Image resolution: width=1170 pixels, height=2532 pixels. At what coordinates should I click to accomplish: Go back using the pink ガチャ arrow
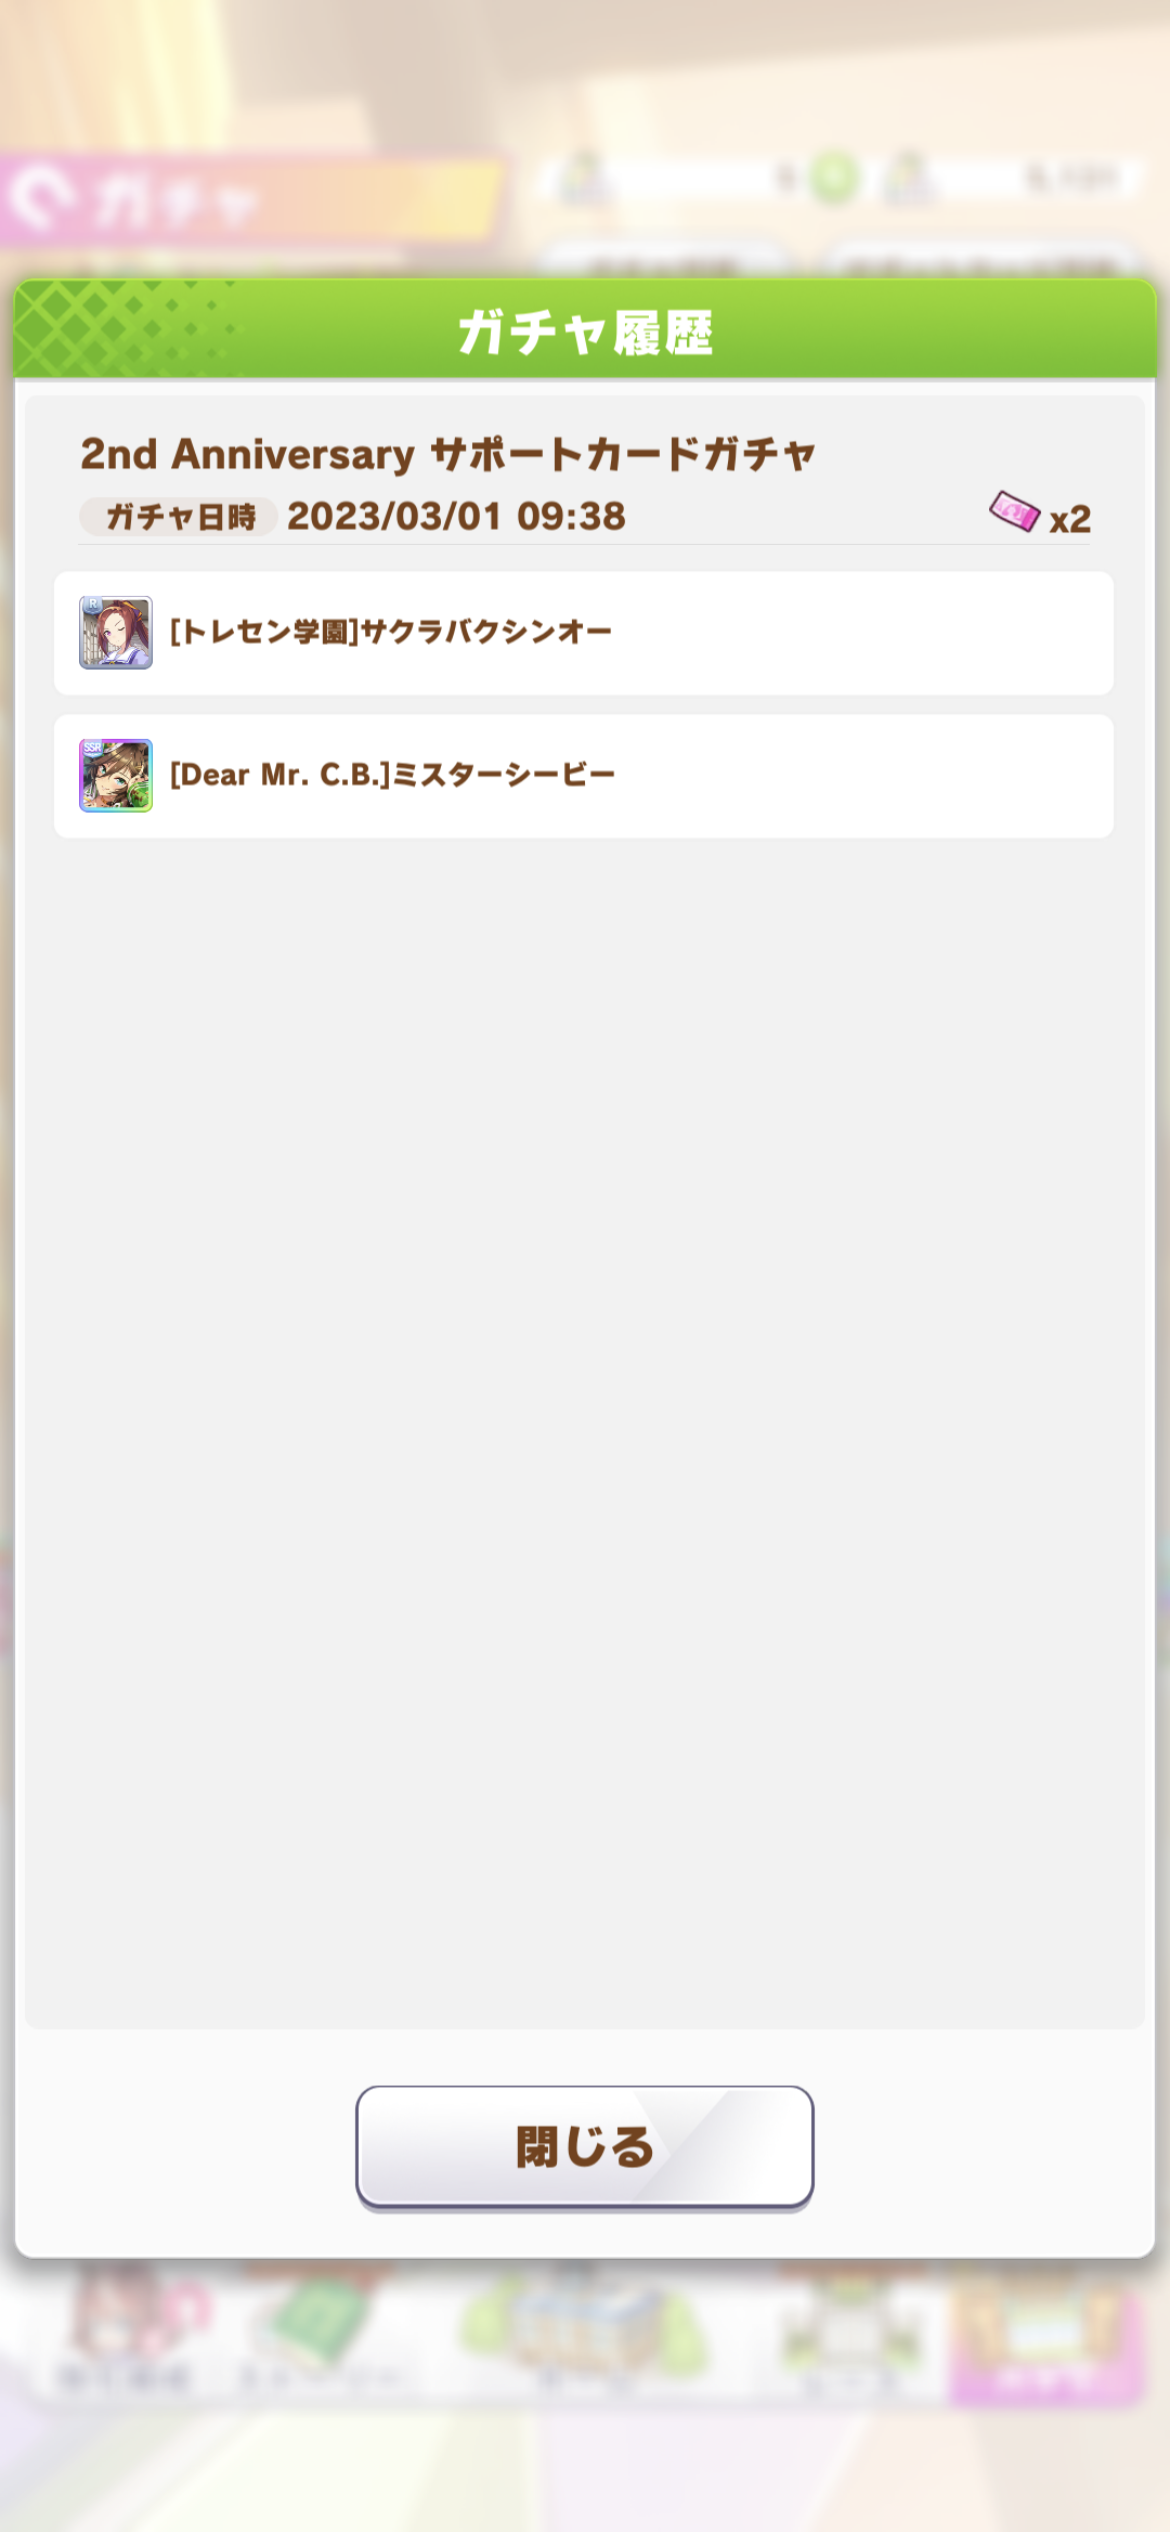pos(40,199)
